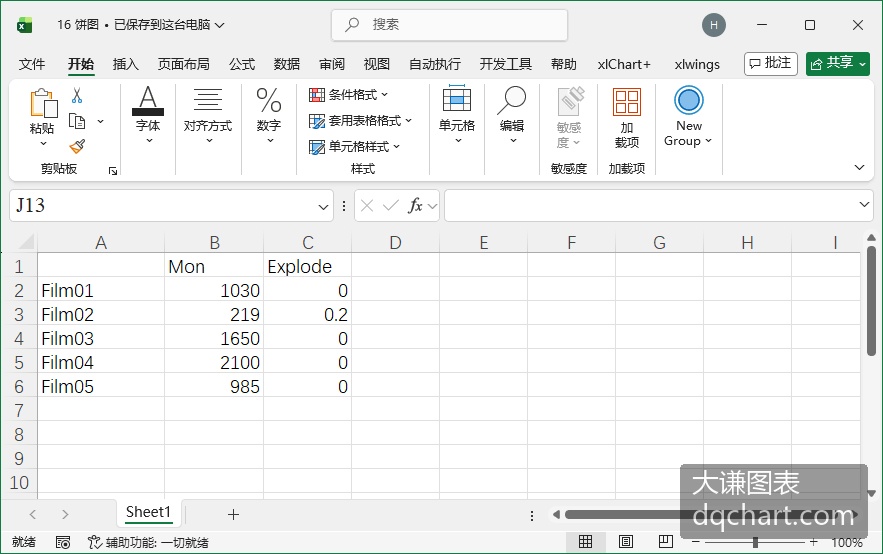
Task: Open the Paste options dropdown arrow
Action: [43, 144]
